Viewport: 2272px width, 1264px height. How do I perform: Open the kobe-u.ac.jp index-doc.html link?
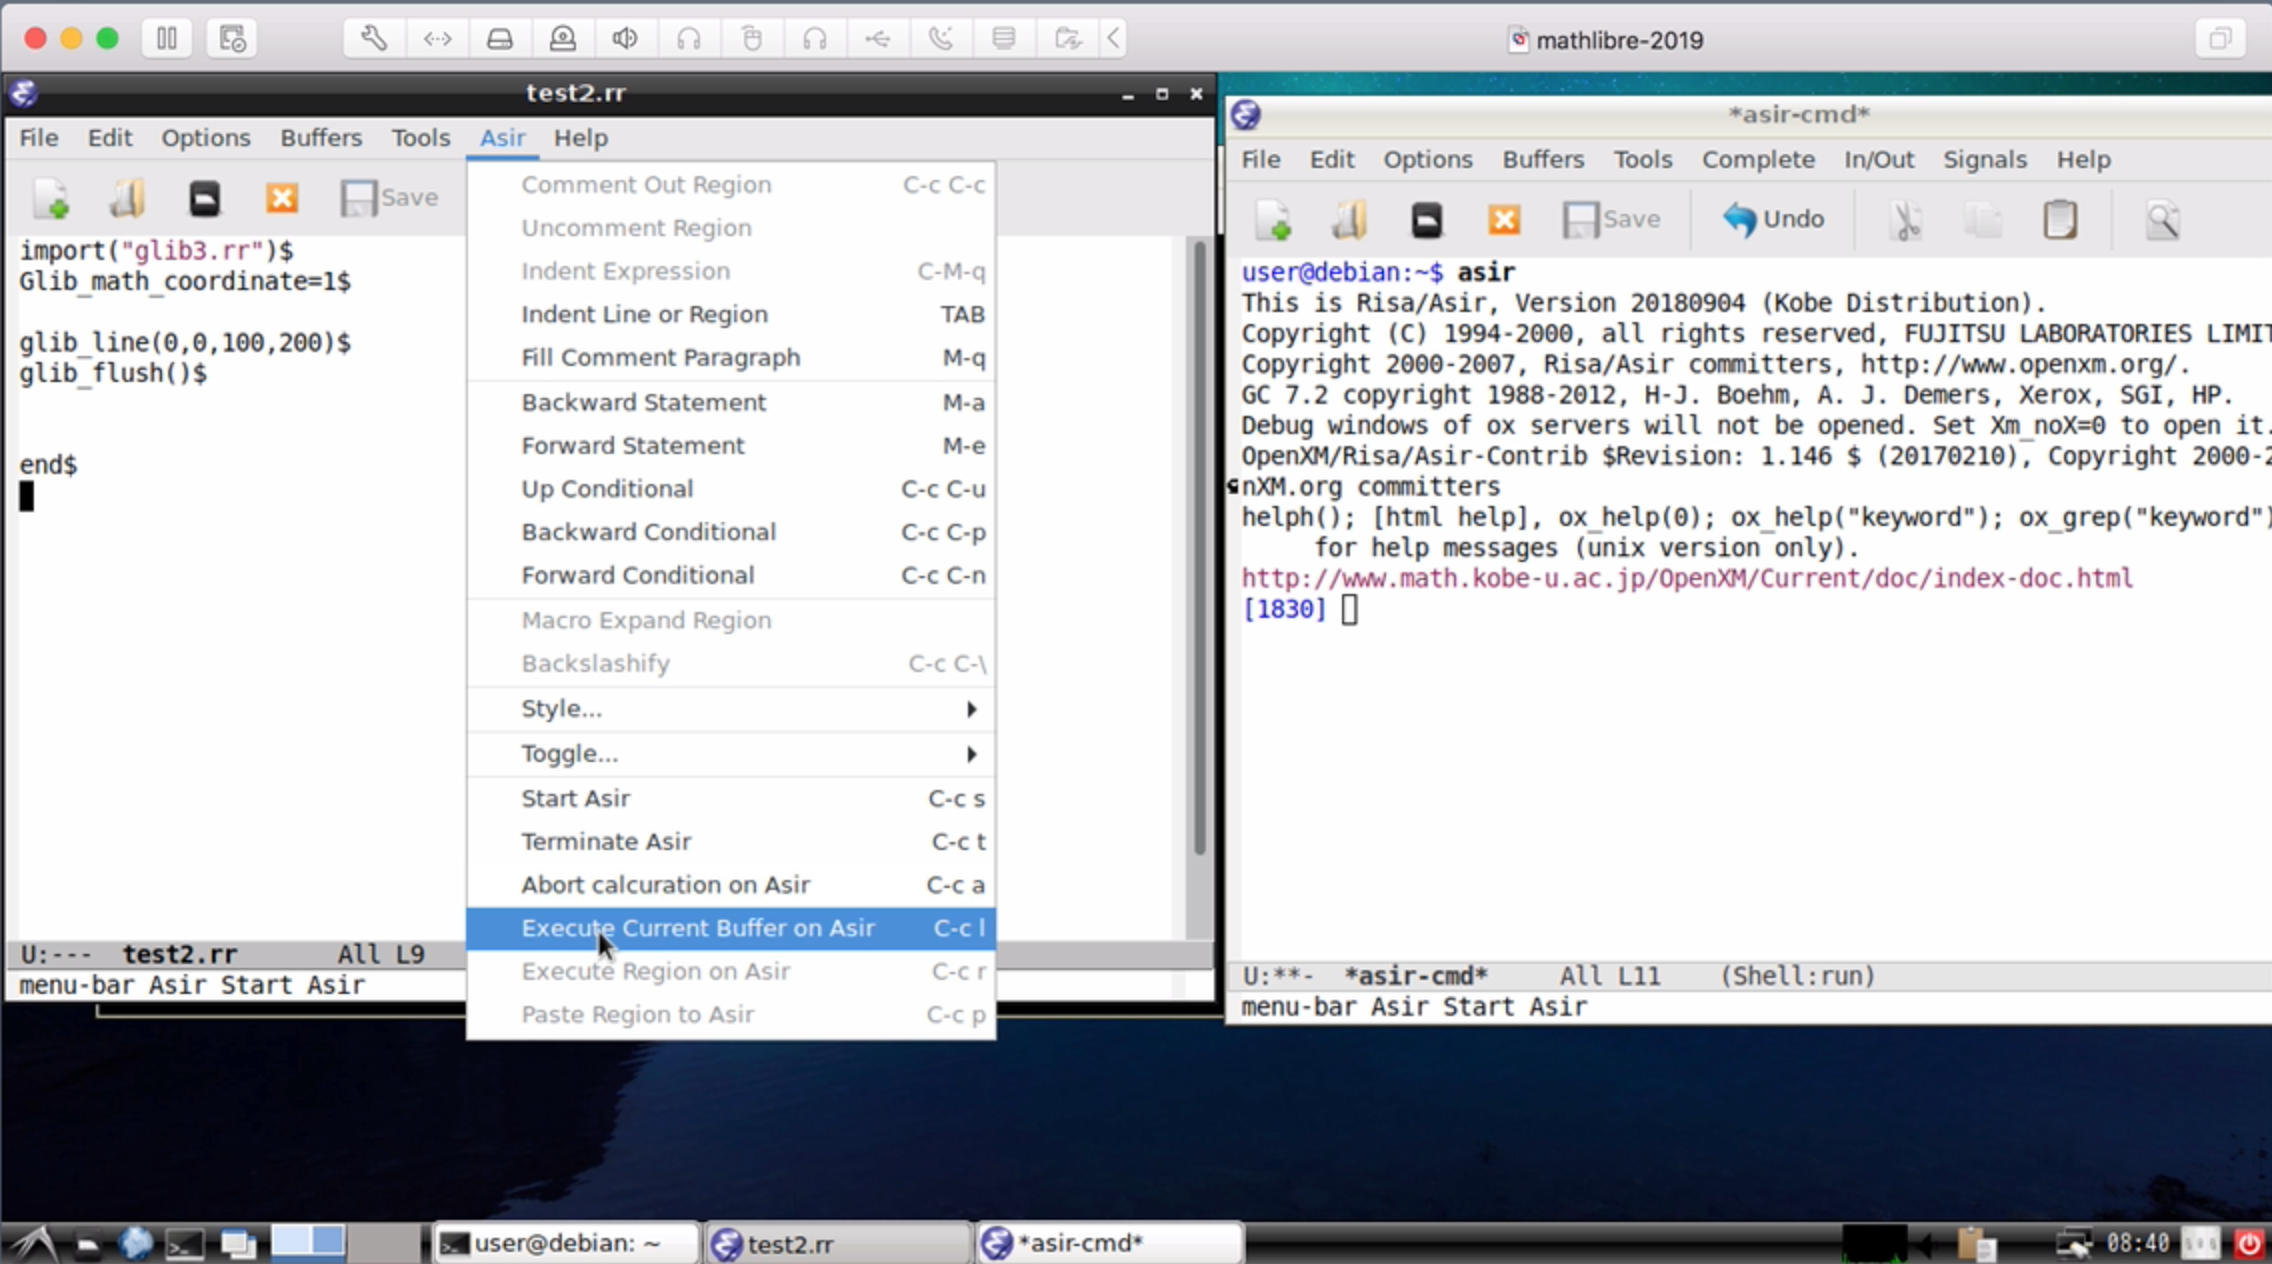click(1687, 578)
